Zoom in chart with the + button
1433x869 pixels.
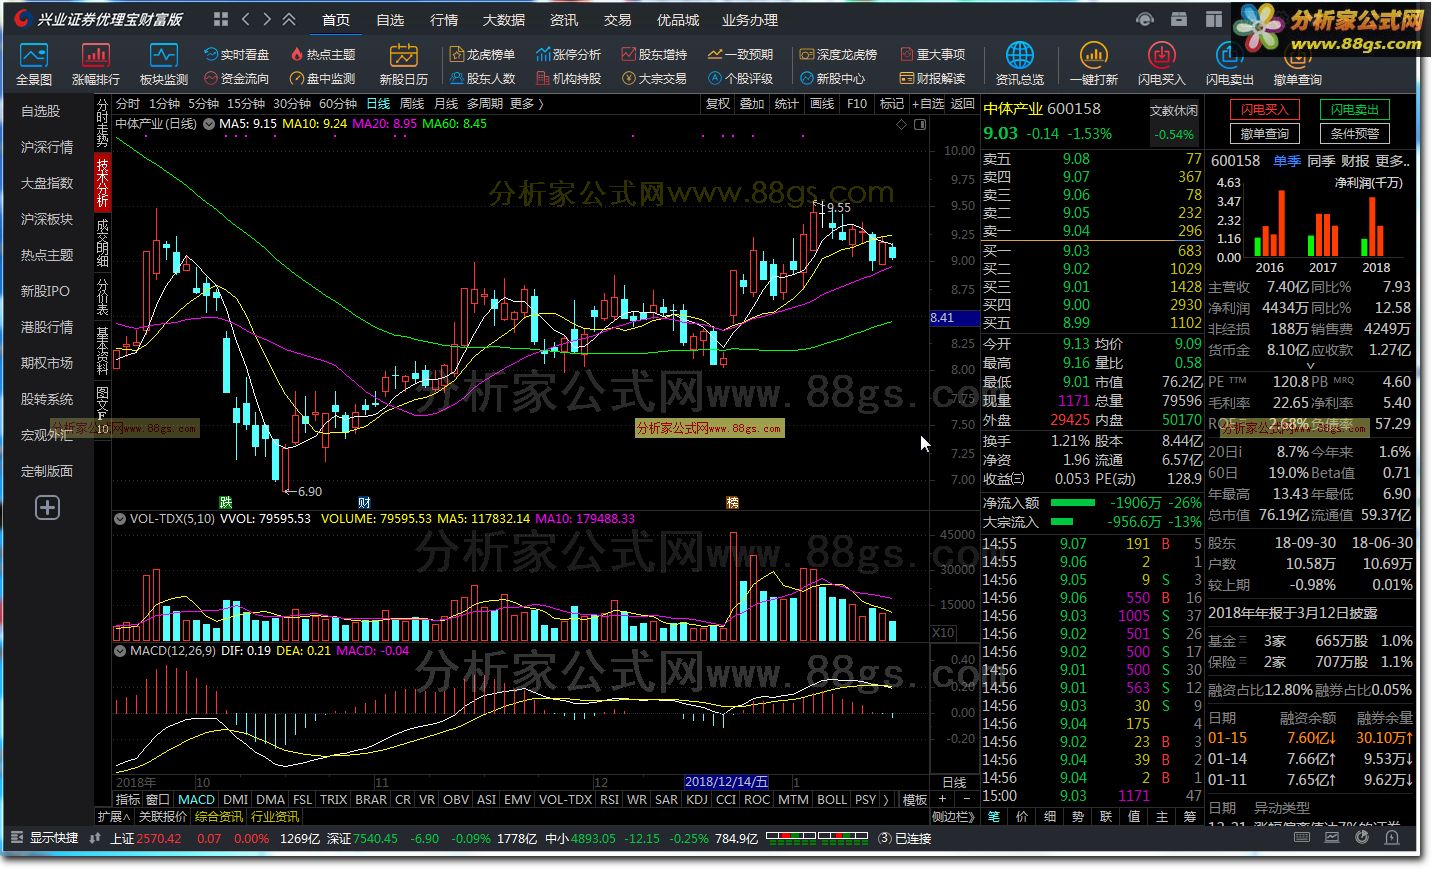tap(943, 799)
